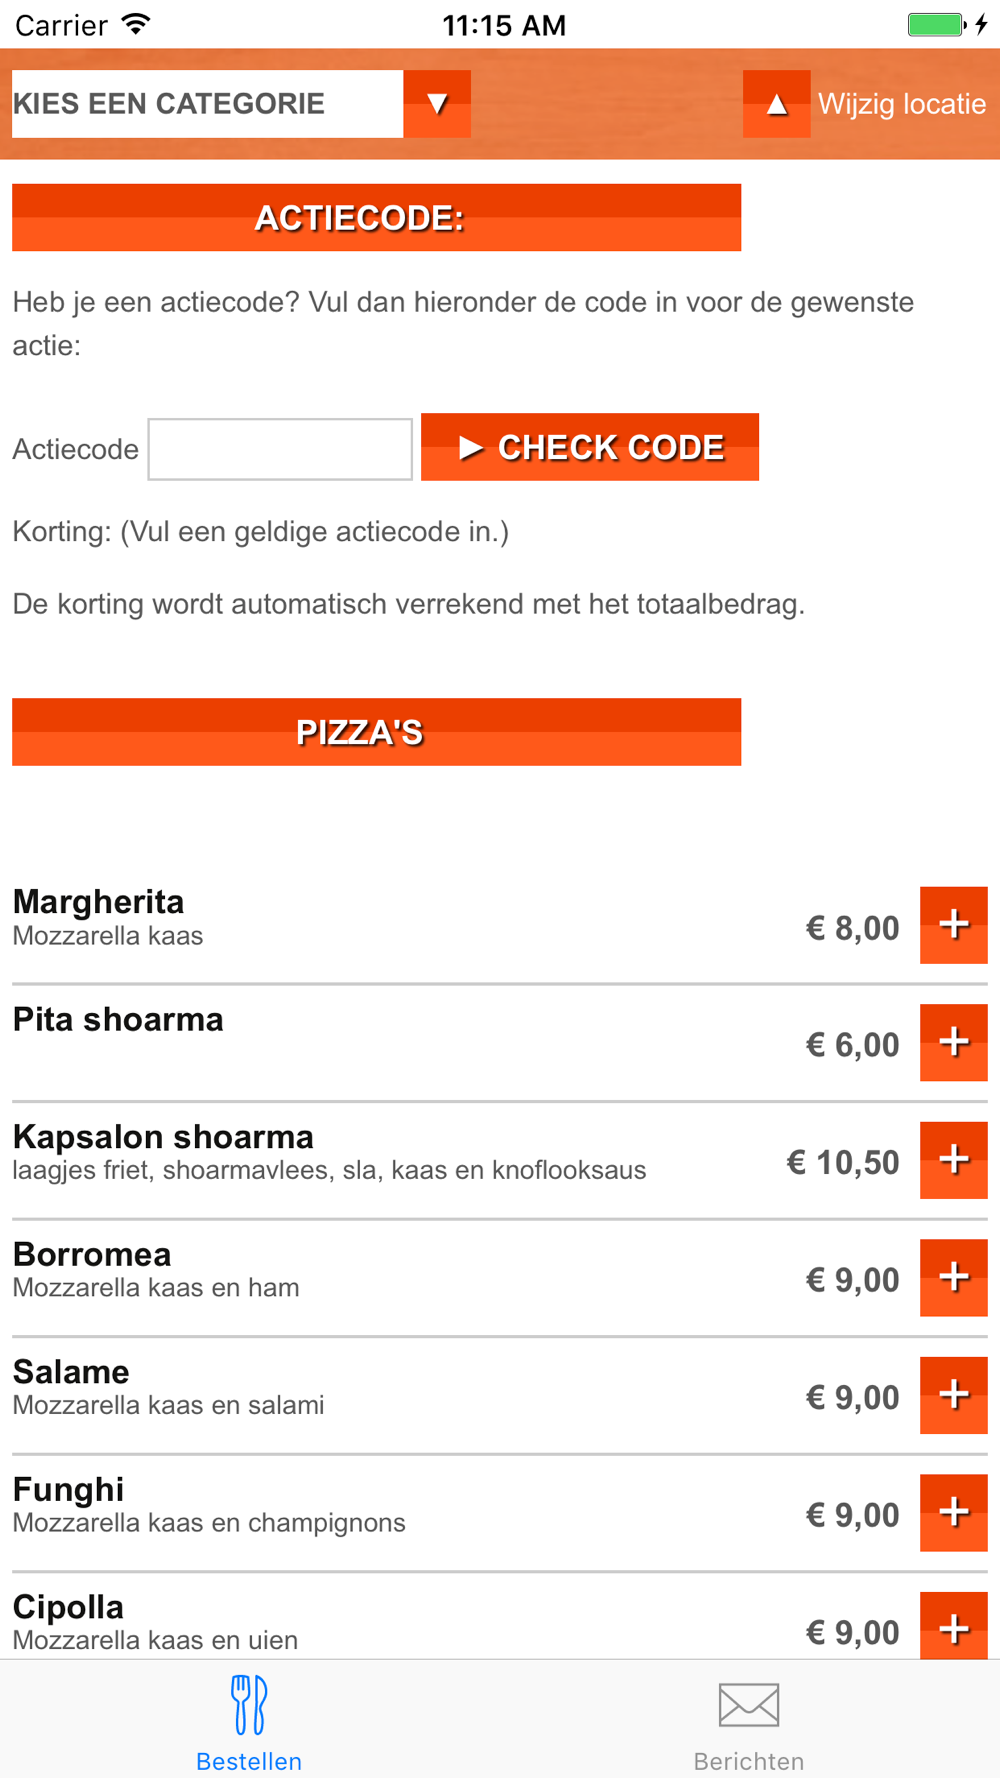Click the Pizza's section header
1000x1778 pixels.
coord(376,732)
